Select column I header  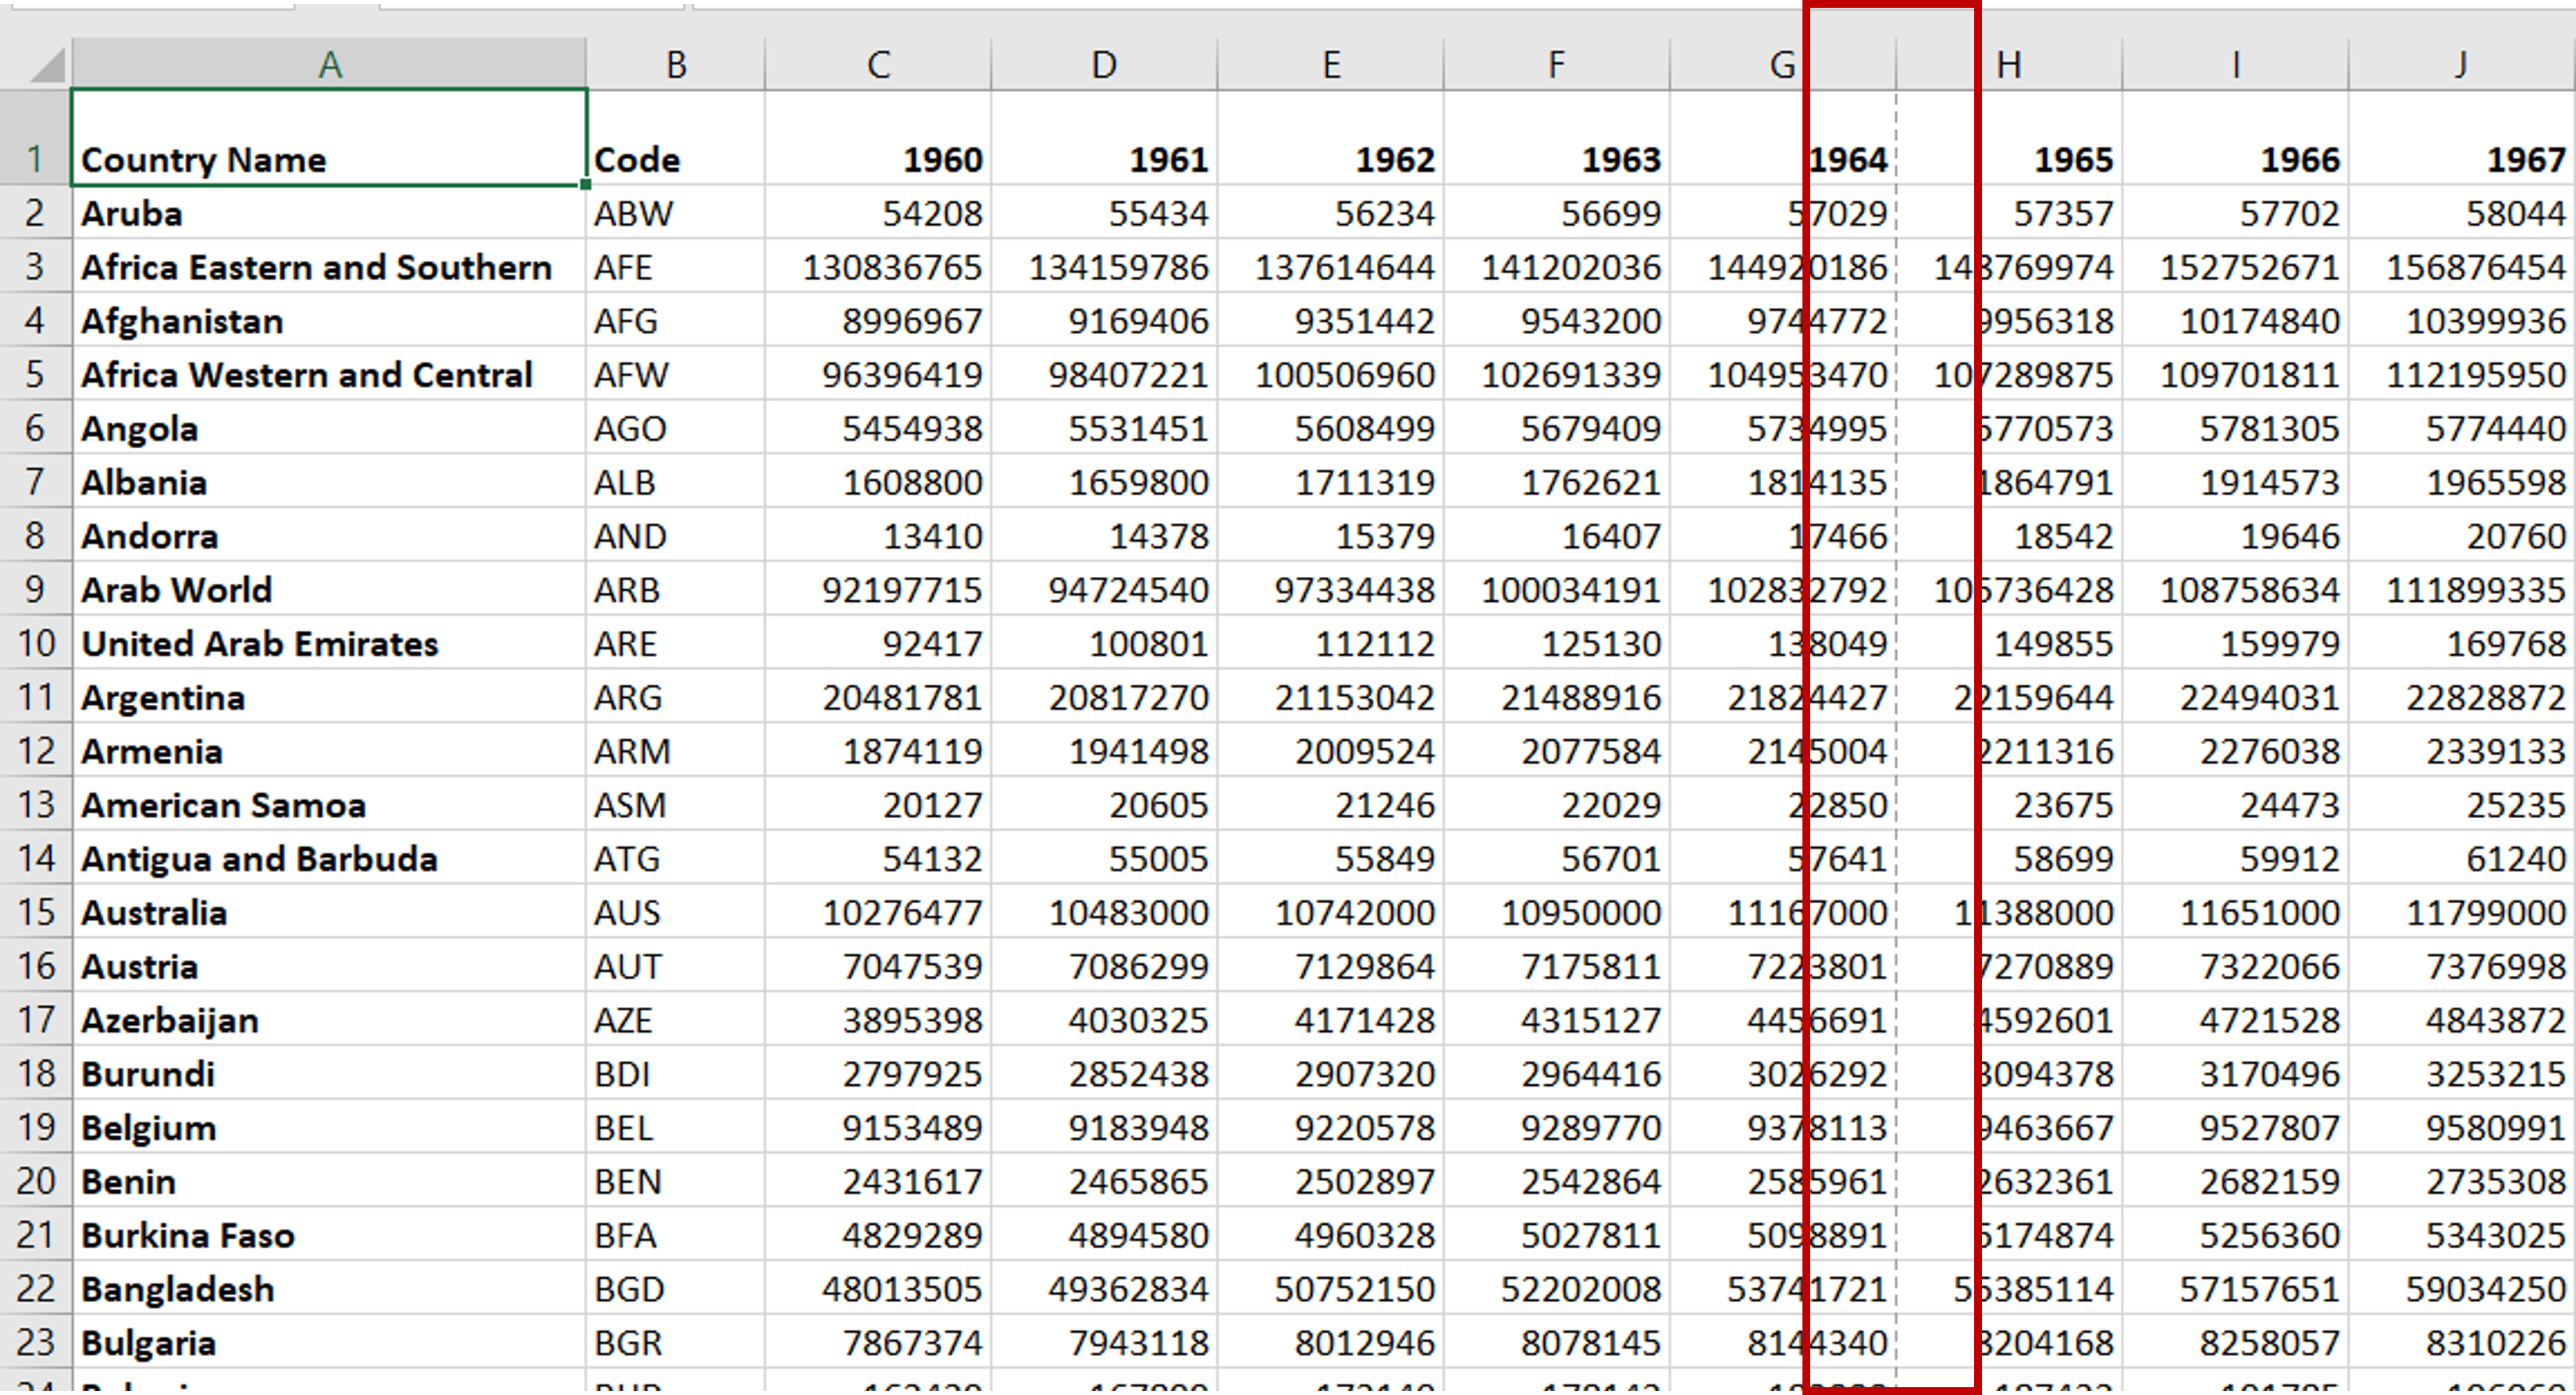point(2235,64)
